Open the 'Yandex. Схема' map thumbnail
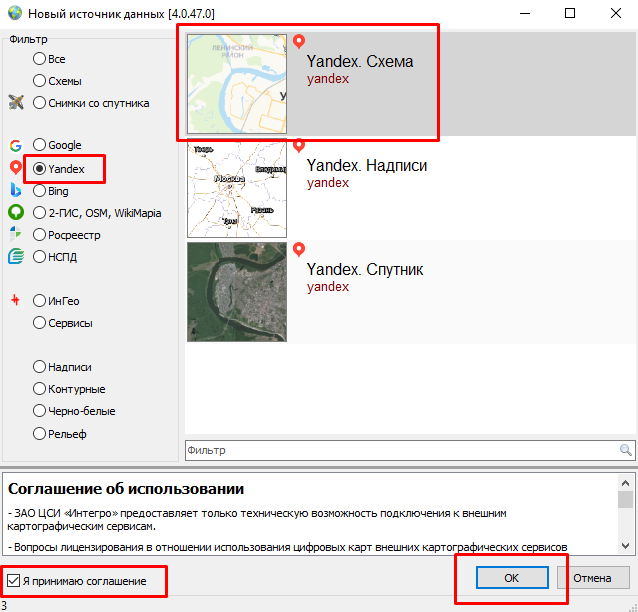 pyautogui.click(x=237, y=84)
